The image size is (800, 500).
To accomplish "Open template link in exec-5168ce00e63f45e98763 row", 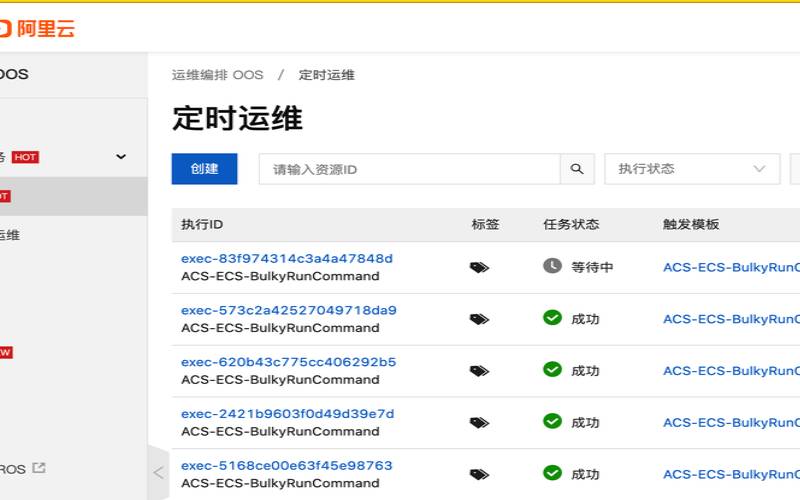I will coord(731,474).
